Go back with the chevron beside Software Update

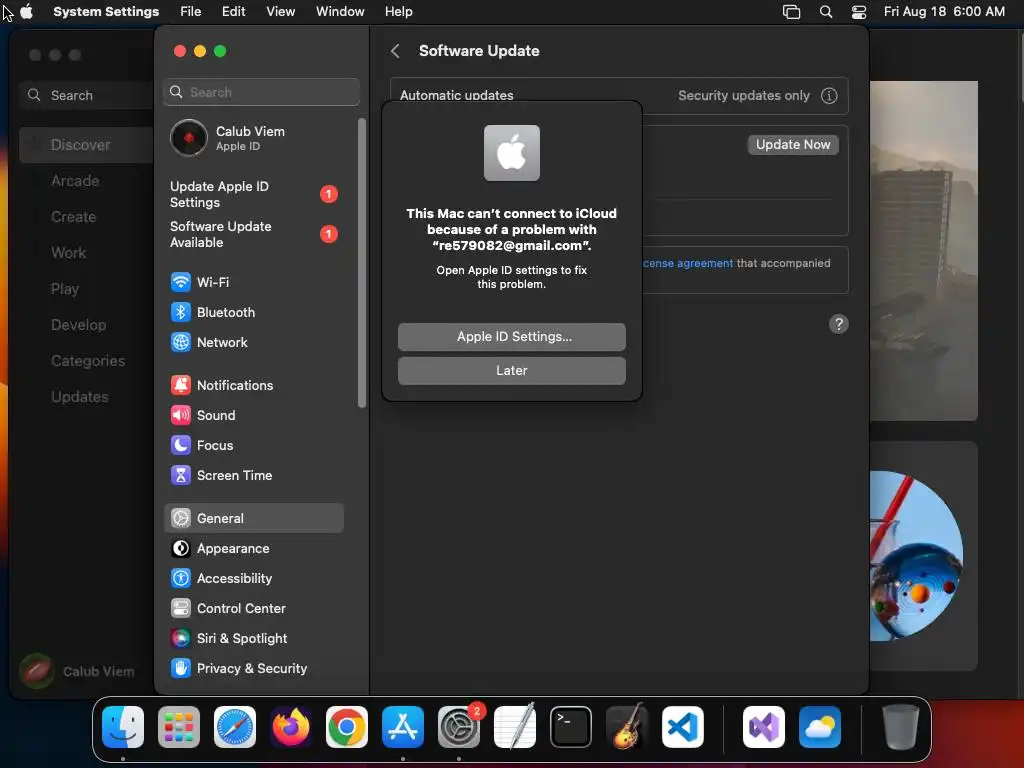(x=395, y=51)
